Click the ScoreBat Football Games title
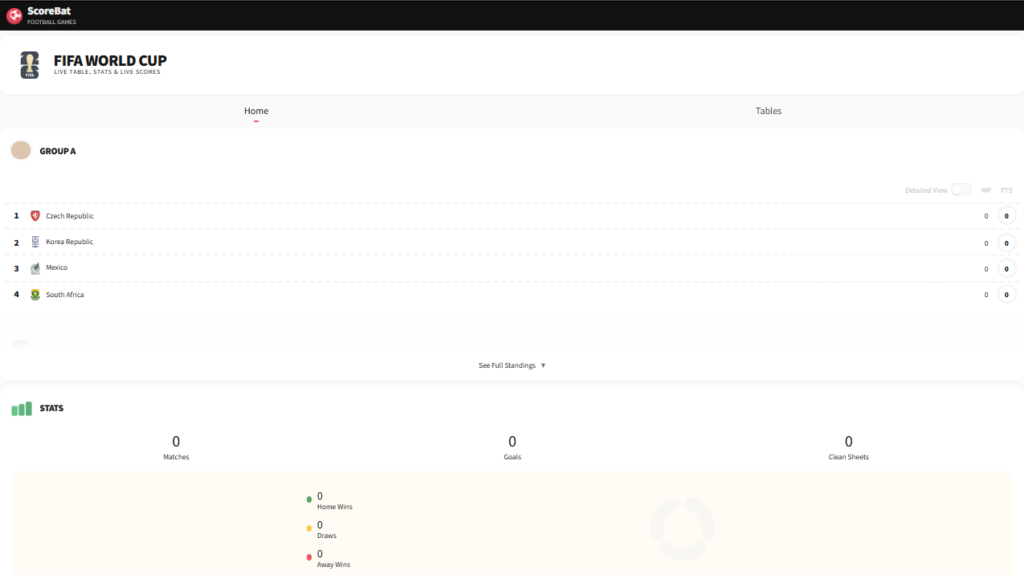 coord(52,15)
